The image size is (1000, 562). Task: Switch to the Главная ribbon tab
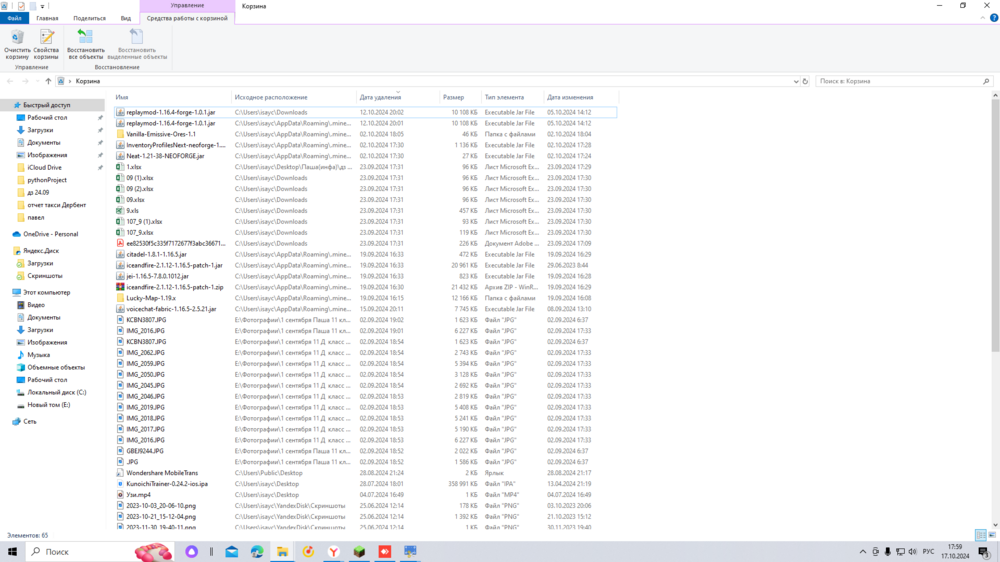tap(47, 18)
